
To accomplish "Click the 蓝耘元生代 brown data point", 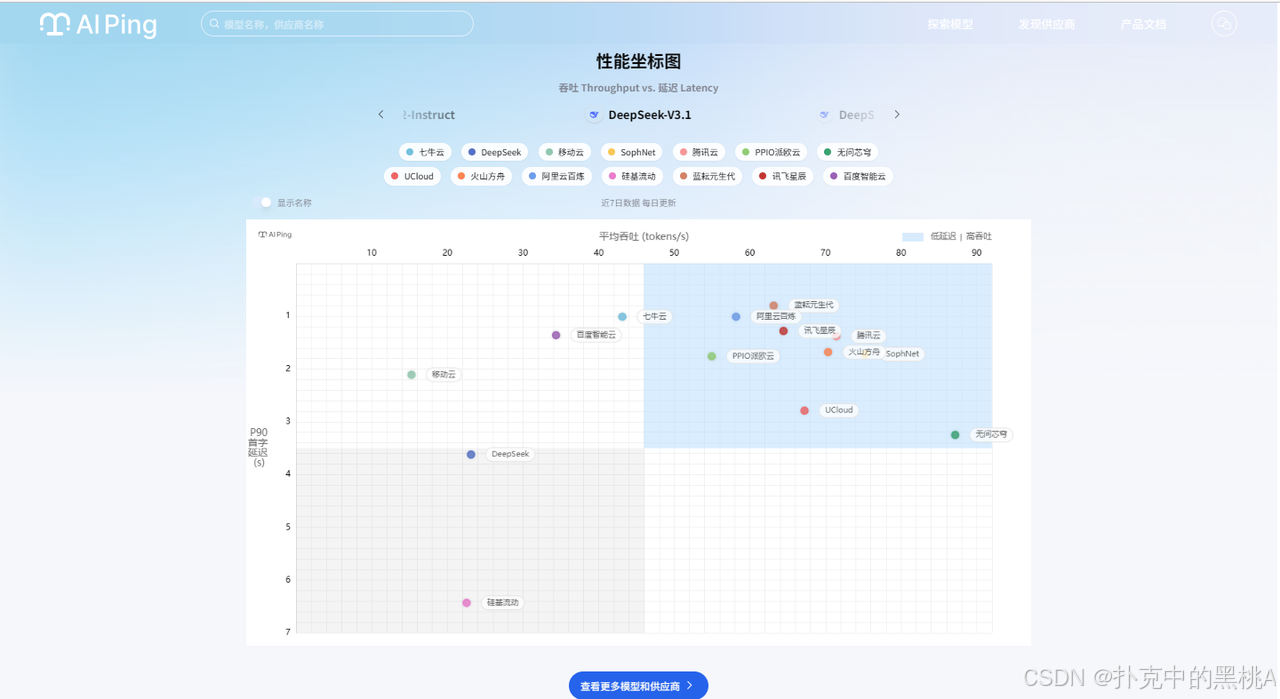I will tap(773, 306).
